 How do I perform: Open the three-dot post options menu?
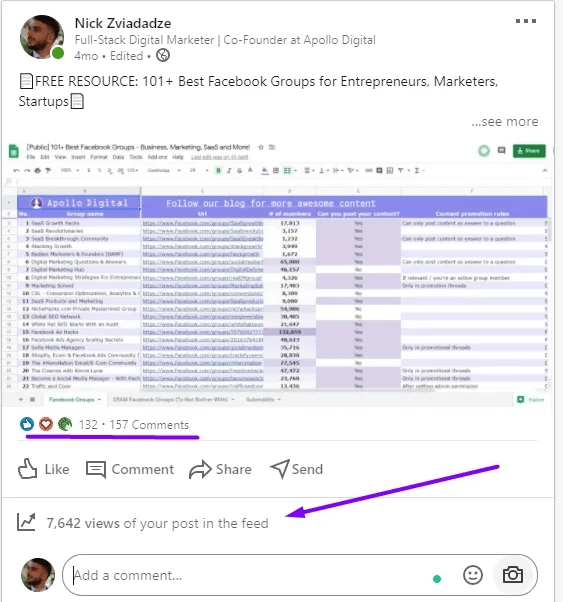[526, 21]
